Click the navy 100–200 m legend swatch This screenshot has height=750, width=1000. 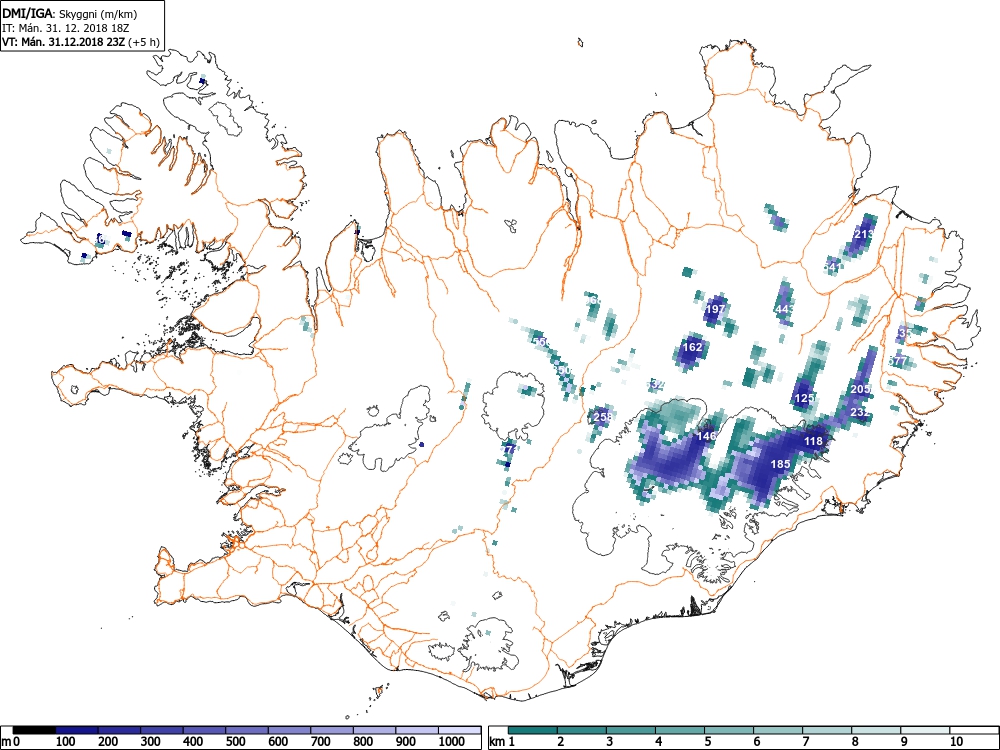(77, 730)
